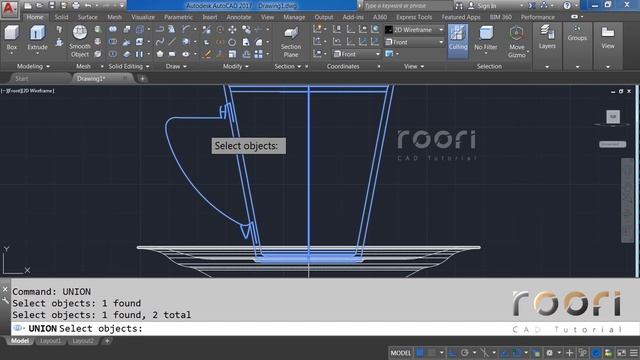Click the Polyline tool in Draw panel
Image resolution: width=640 pixels, height=360 pixels.
(160, 29)
